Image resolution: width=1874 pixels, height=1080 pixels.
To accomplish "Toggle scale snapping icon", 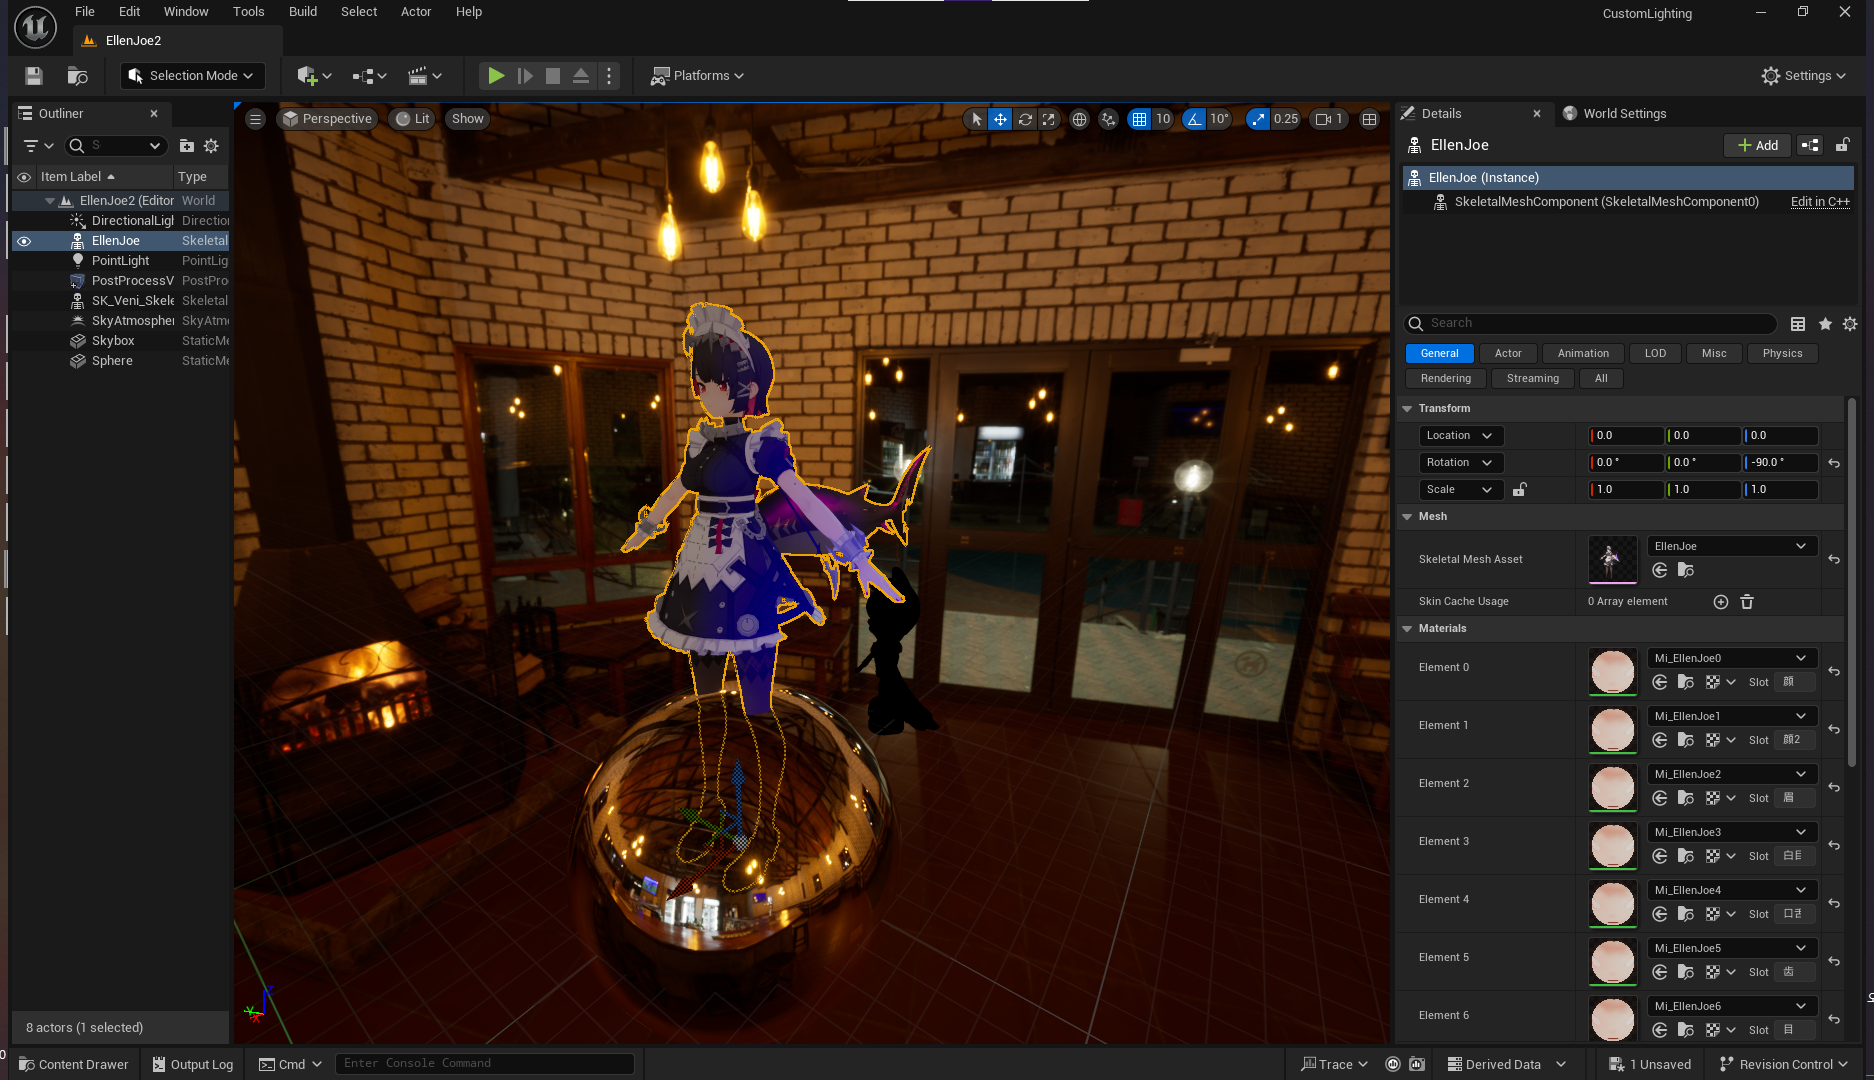I will tap(1258, 119).
